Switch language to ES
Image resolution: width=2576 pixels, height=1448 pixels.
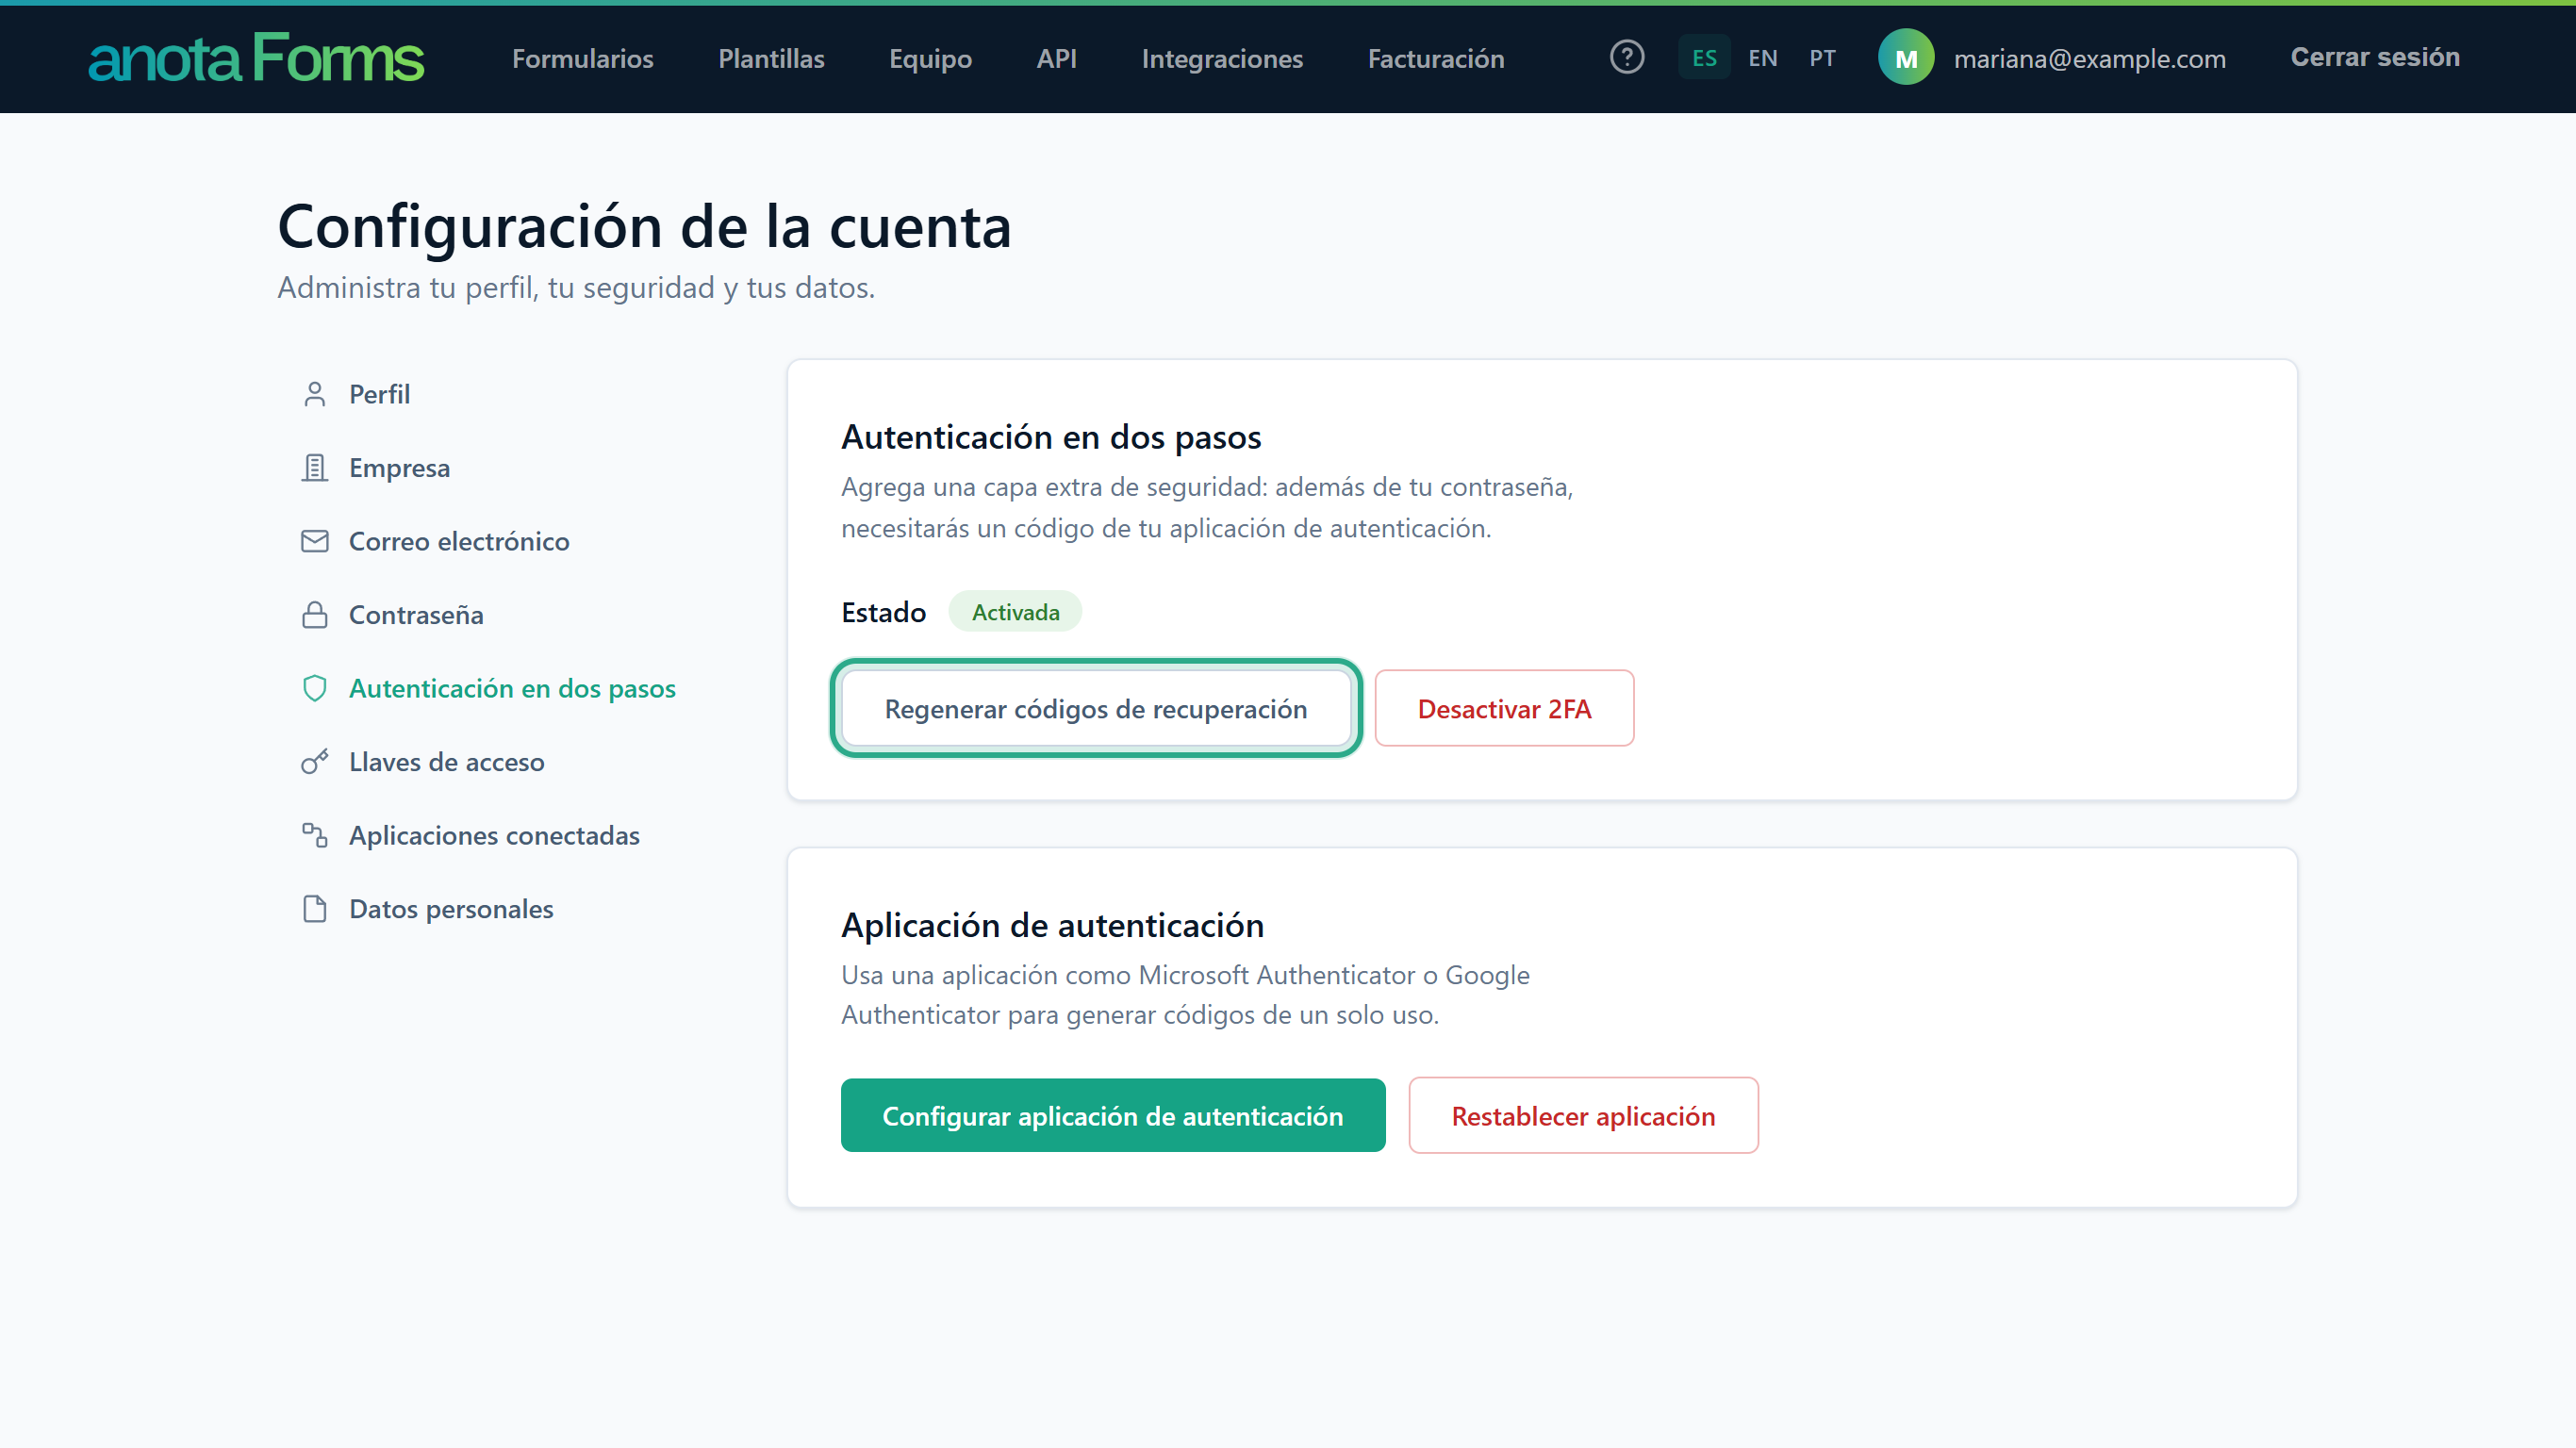(x=1704, y=58)
